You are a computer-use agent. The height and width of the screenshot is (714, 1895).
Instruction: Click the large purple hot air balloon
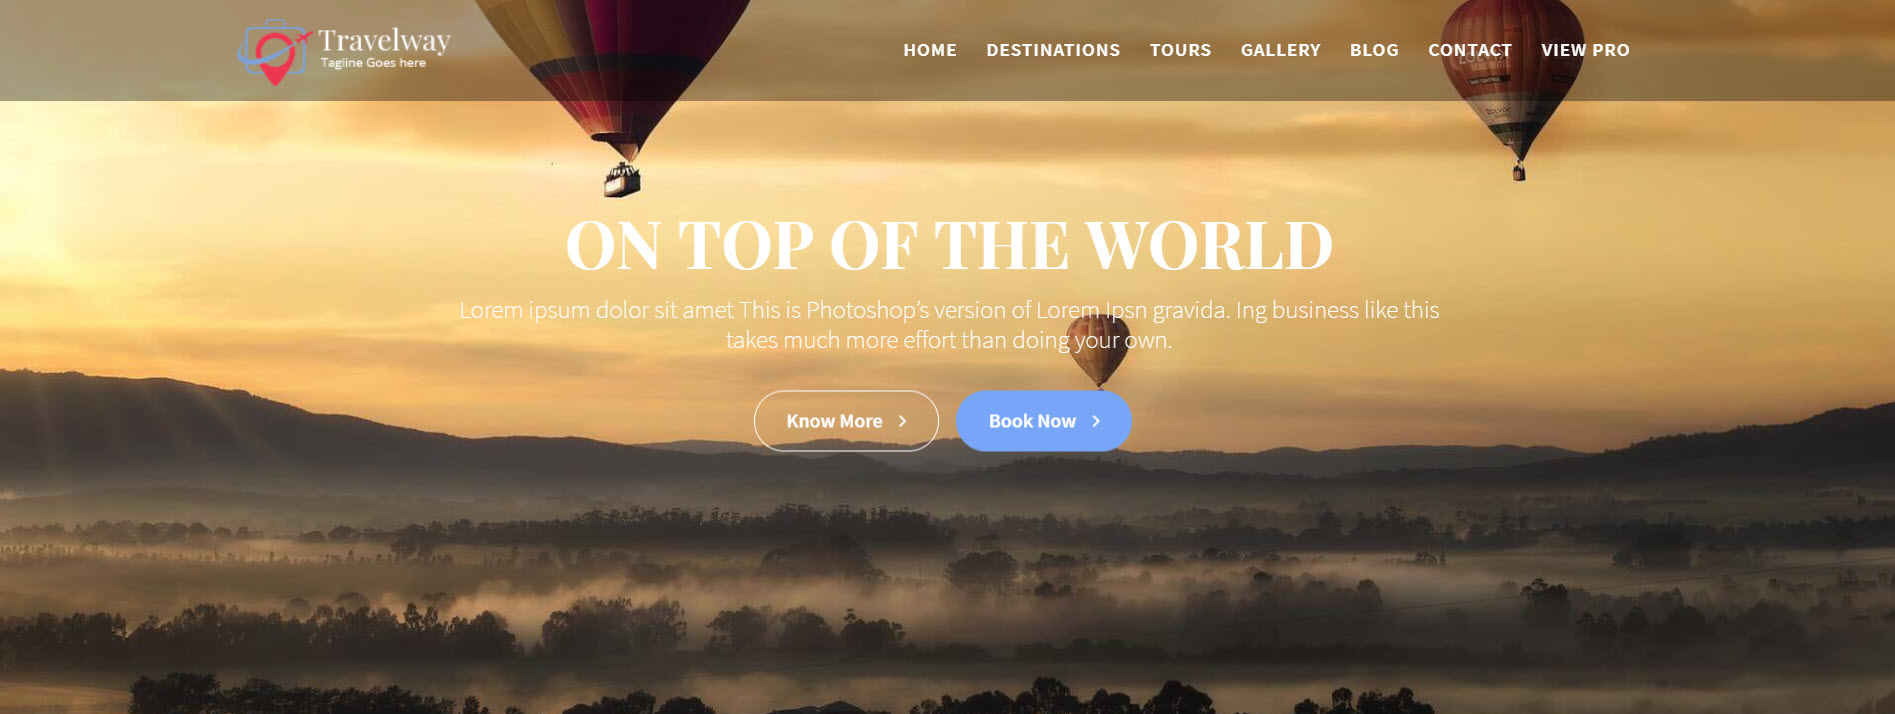(612, 90)
